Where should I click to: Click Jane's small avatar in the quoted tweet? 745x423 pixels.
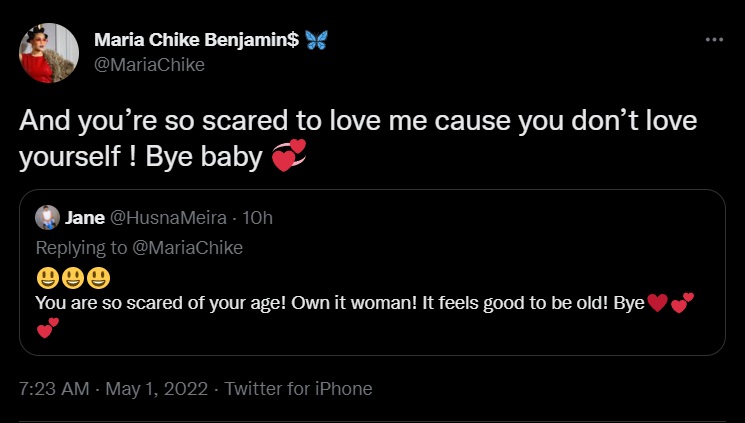(x=47, y=217)
